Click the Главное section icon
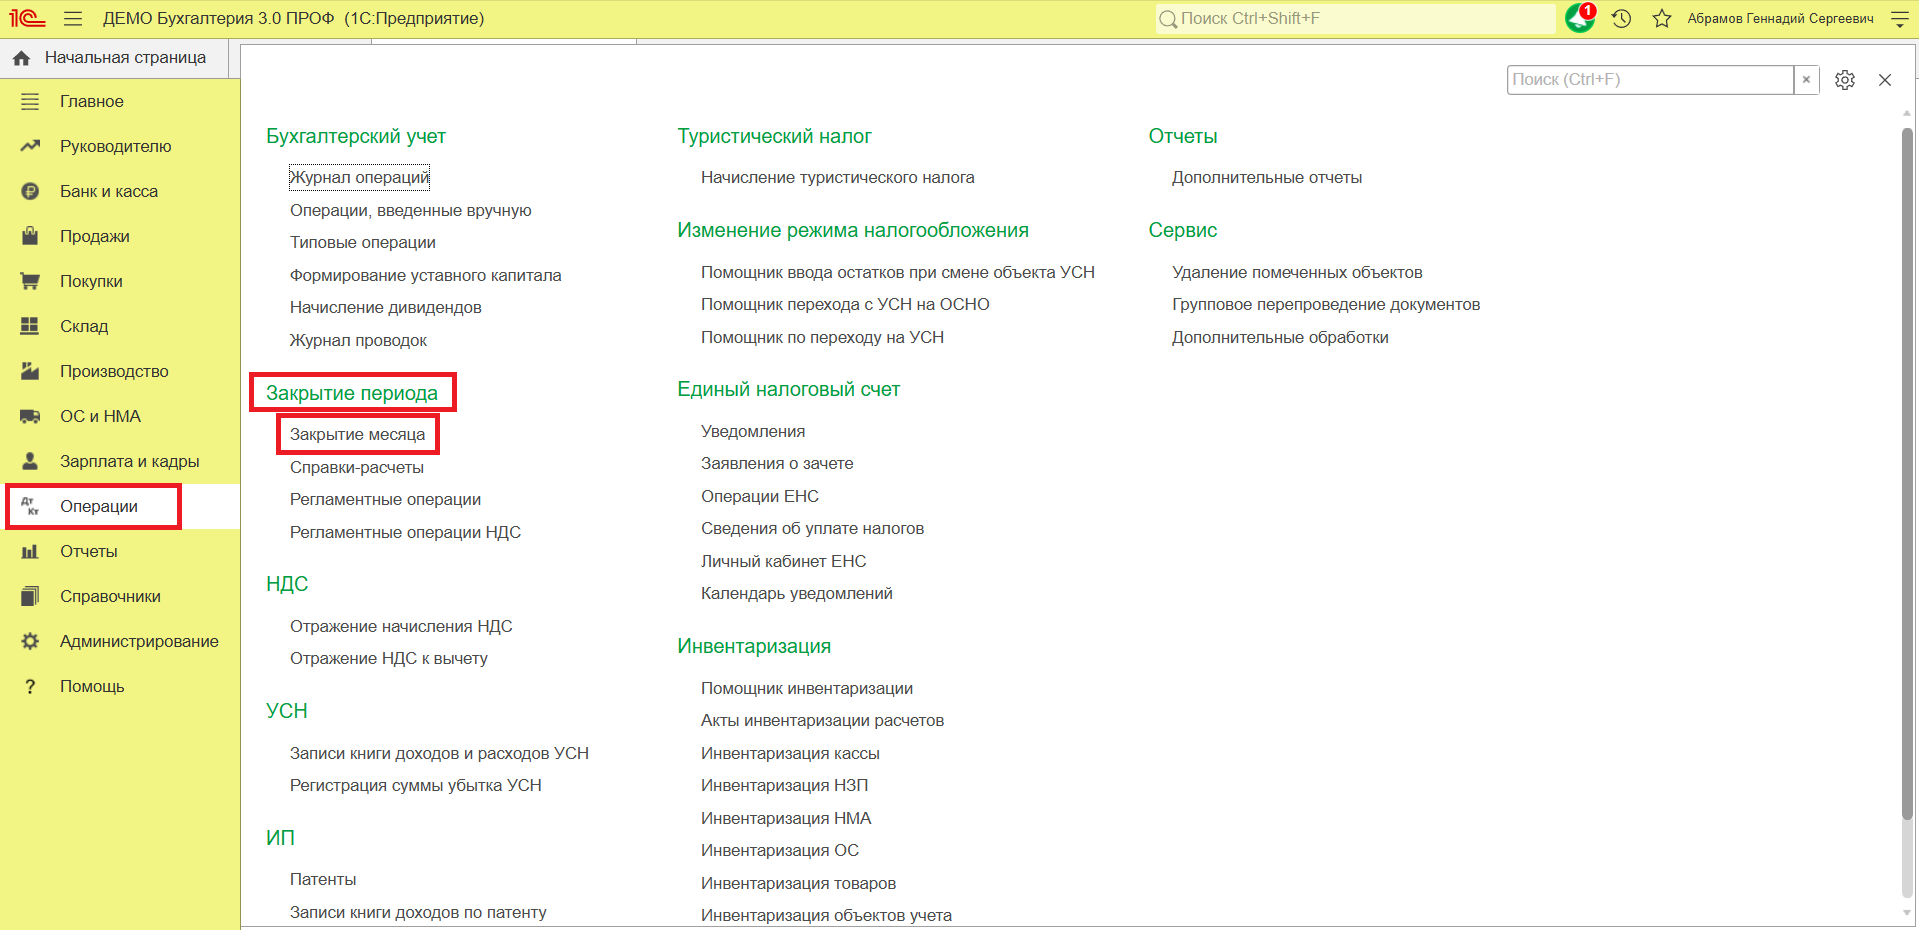 coord(30,101)
